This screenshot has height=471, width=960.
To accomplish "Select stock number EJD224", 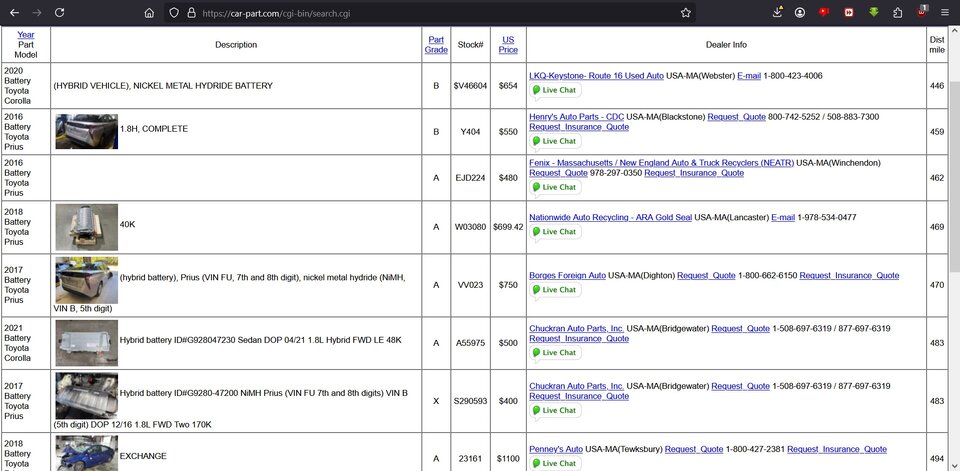I will [x=470, y=178].
